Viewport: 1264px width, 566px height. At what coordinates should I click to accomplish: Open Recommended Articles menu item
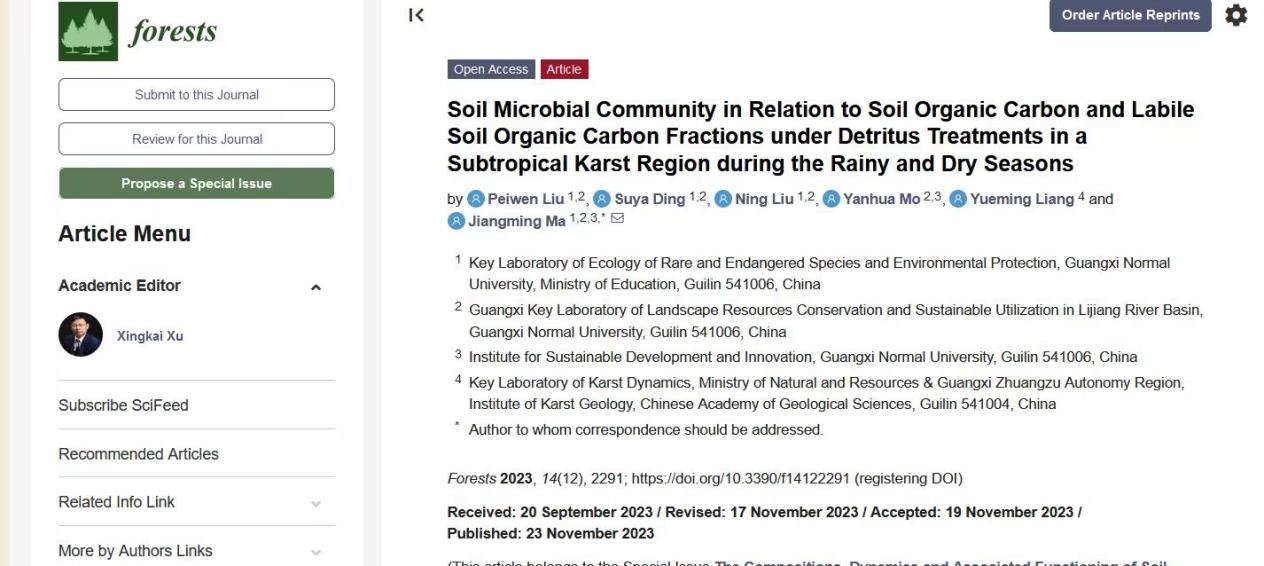point(138,454)
